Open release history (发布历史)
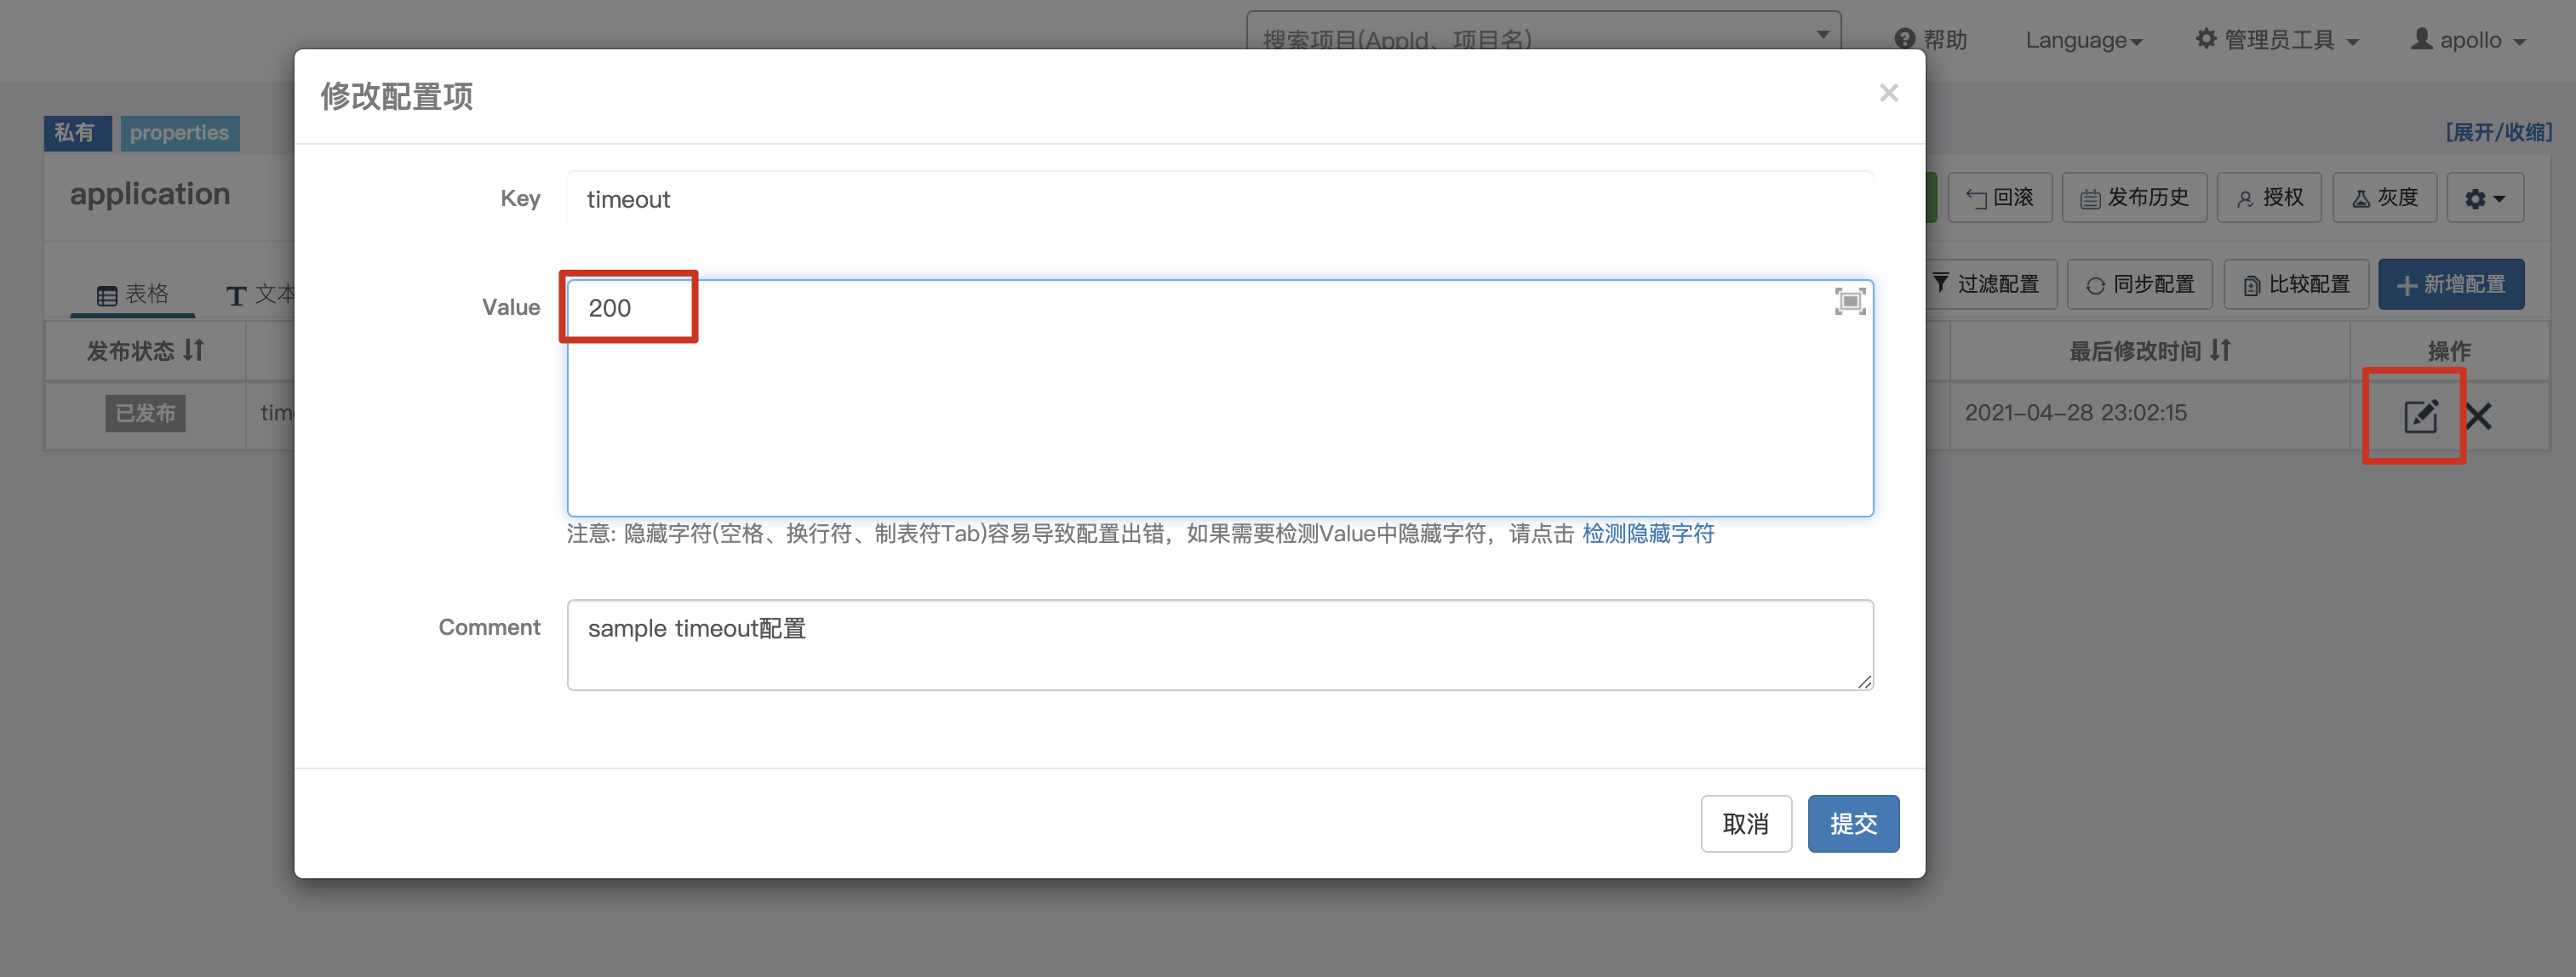This screenshot has width=2576, height=977. (2134, 198)
